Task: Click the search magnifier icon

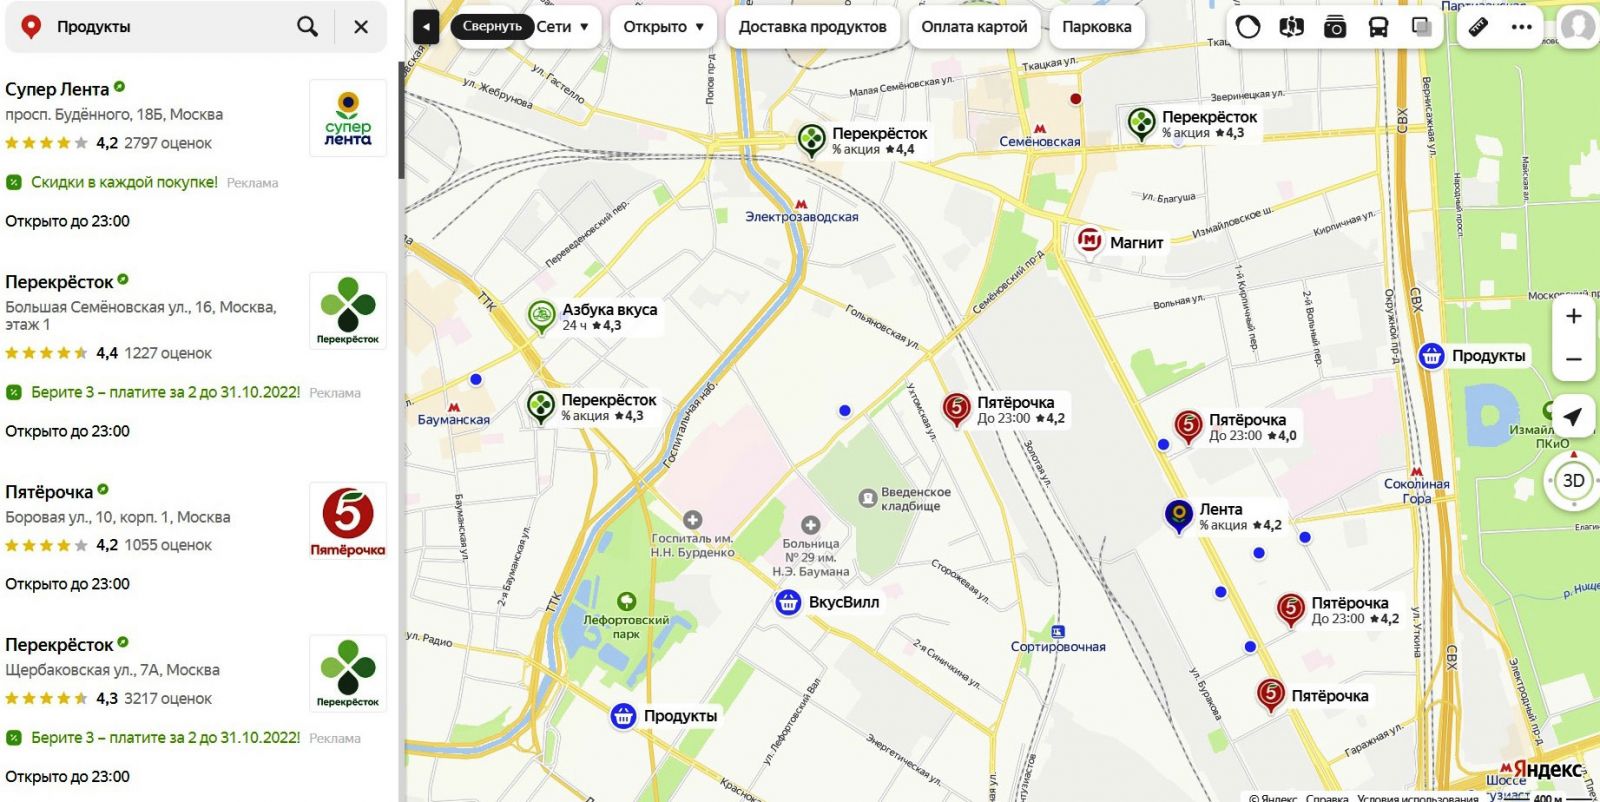Action: click(308, 27)
